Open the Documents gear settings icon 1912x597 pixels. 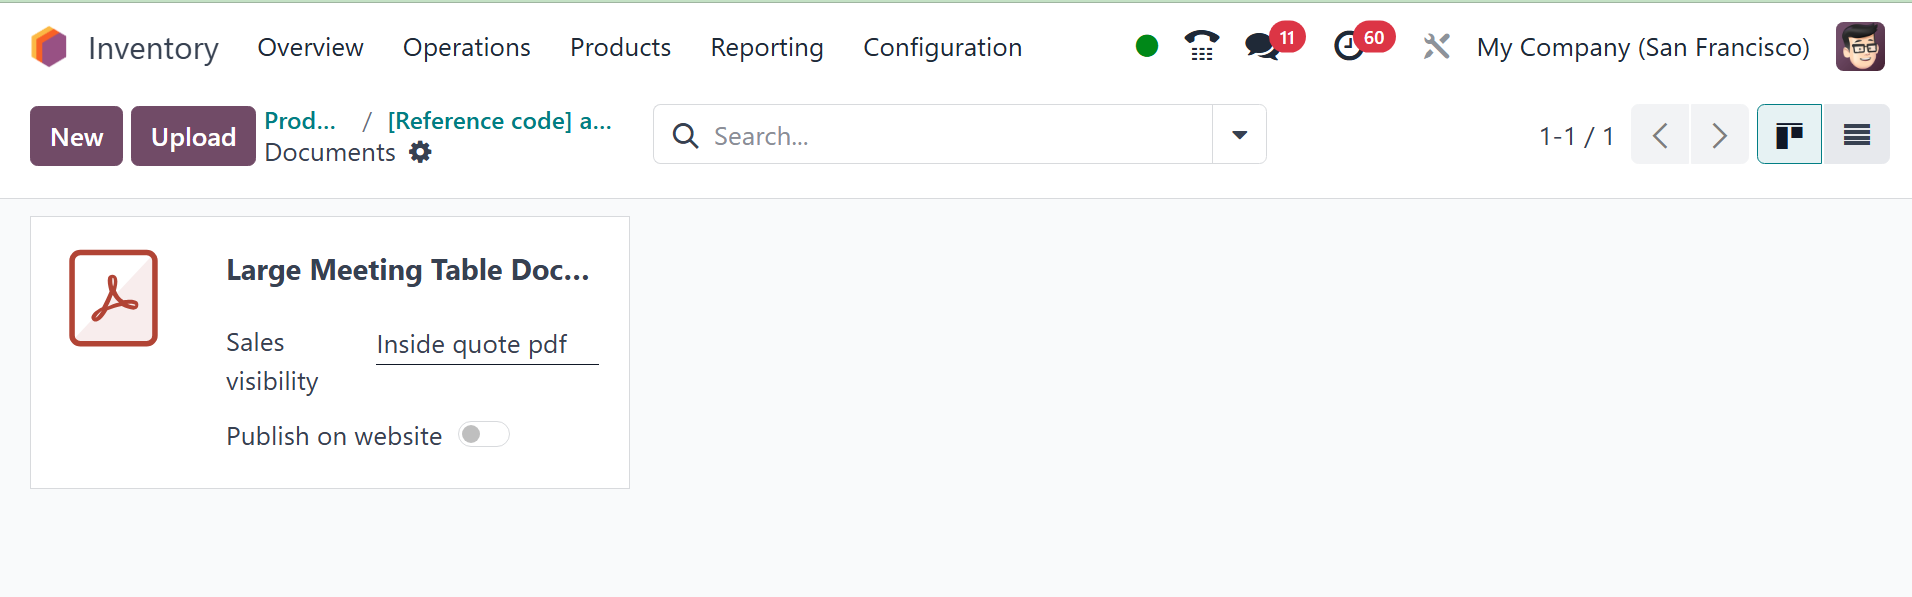click(421, 152)
